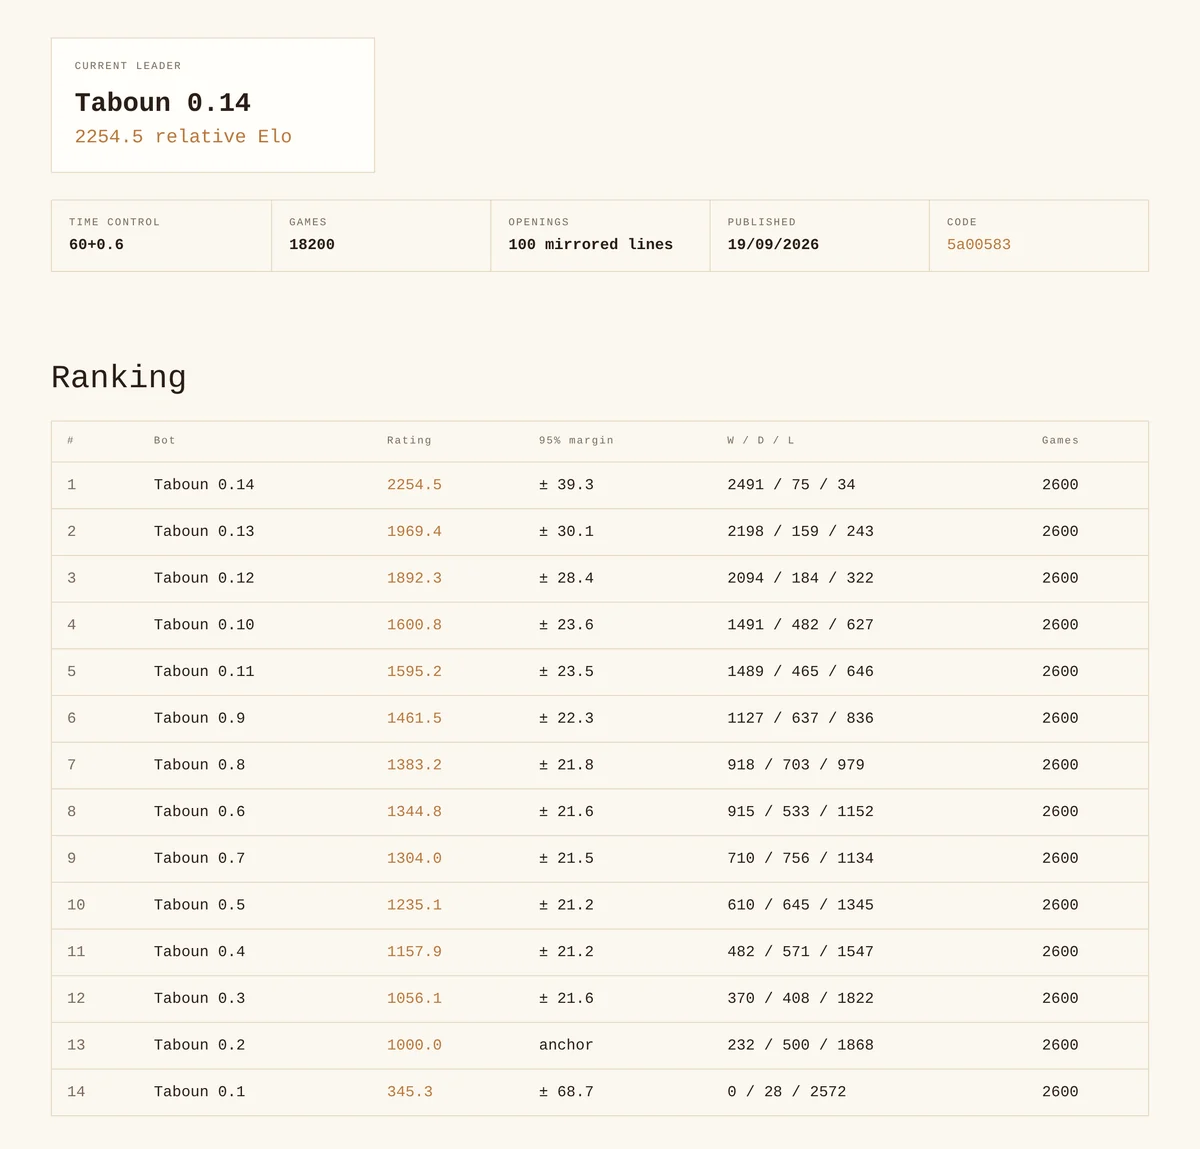Click the rating "1892.3"

(414, 579)
